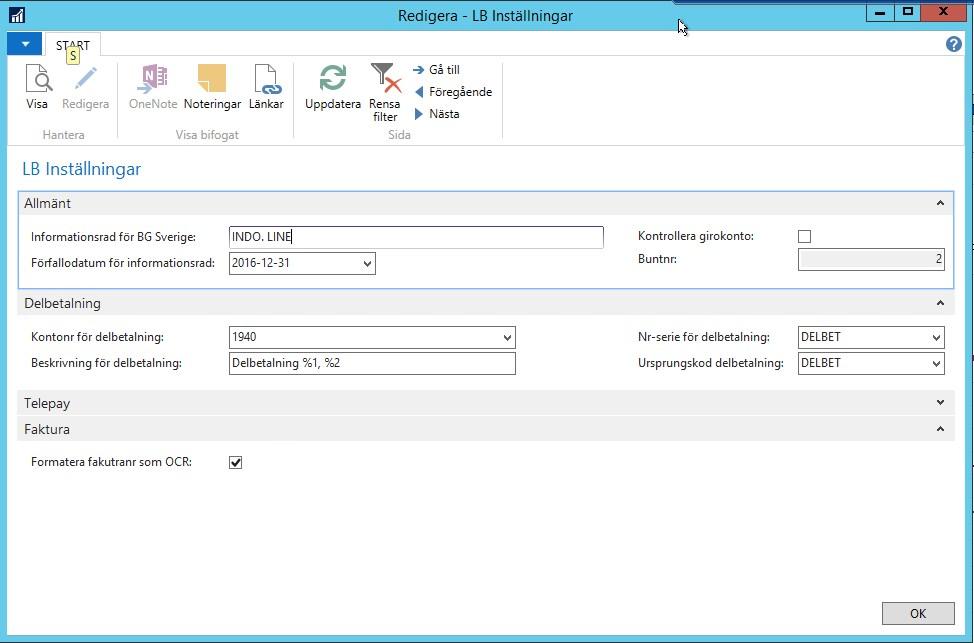
Task: Open the help question mark icon
Action: point(954,44)
